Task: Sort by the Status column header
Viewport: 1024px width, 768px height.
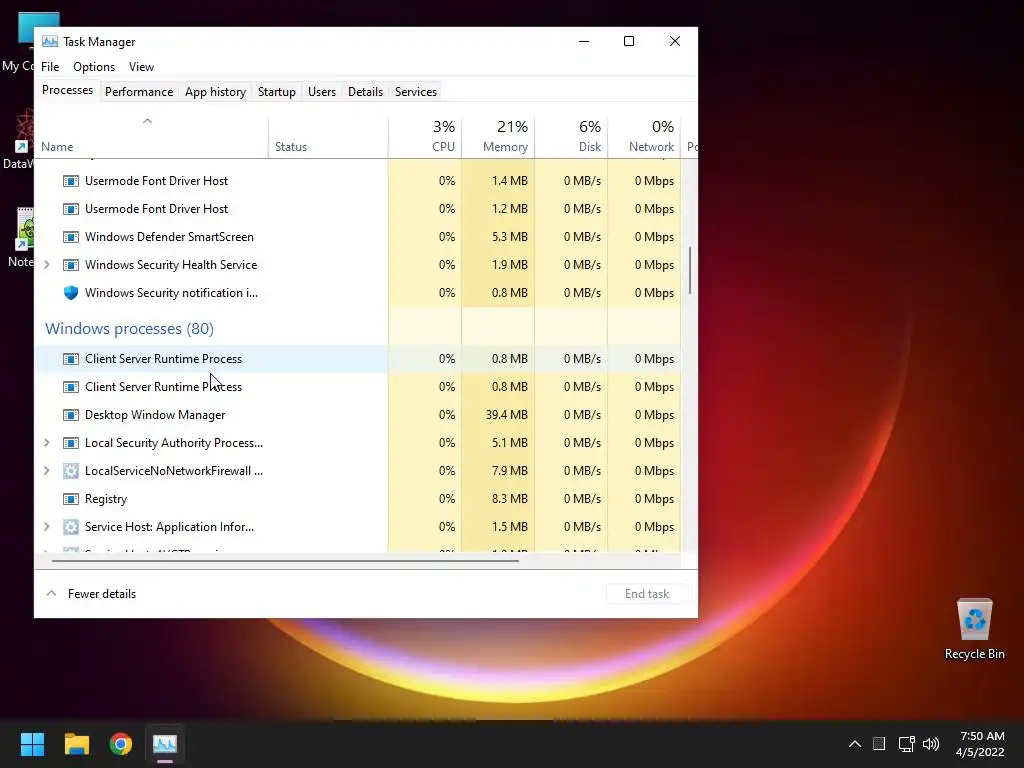Action: tap(328, 136)
